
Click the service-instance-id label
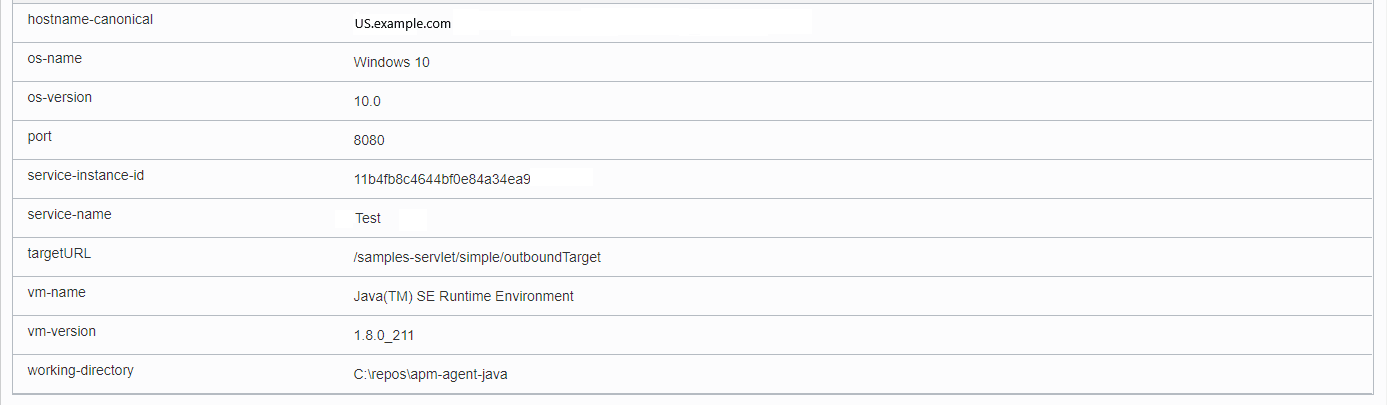86,176
